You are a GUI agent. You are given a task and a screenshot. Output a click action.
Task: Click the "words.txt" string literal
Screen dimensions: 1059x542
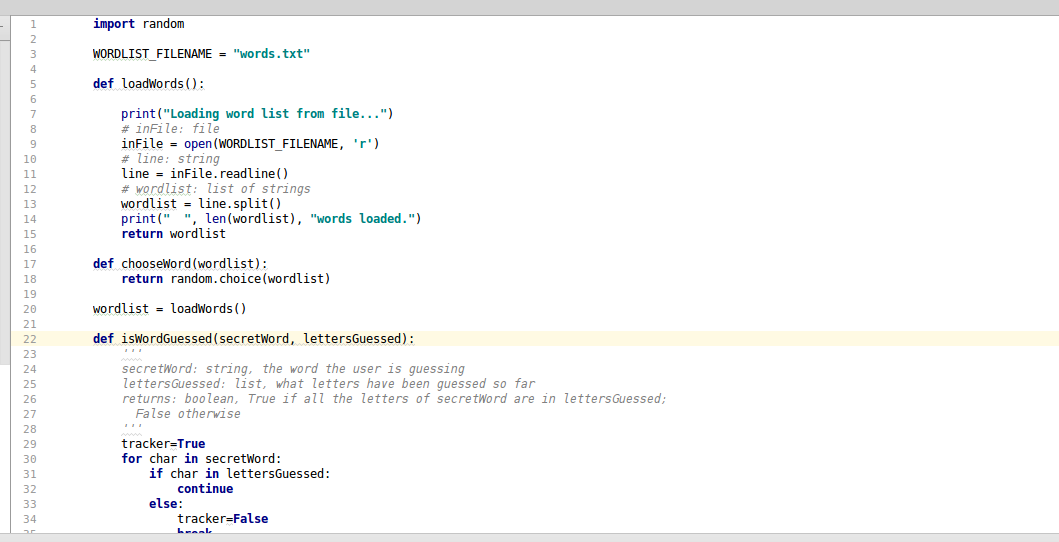(271, 54)
